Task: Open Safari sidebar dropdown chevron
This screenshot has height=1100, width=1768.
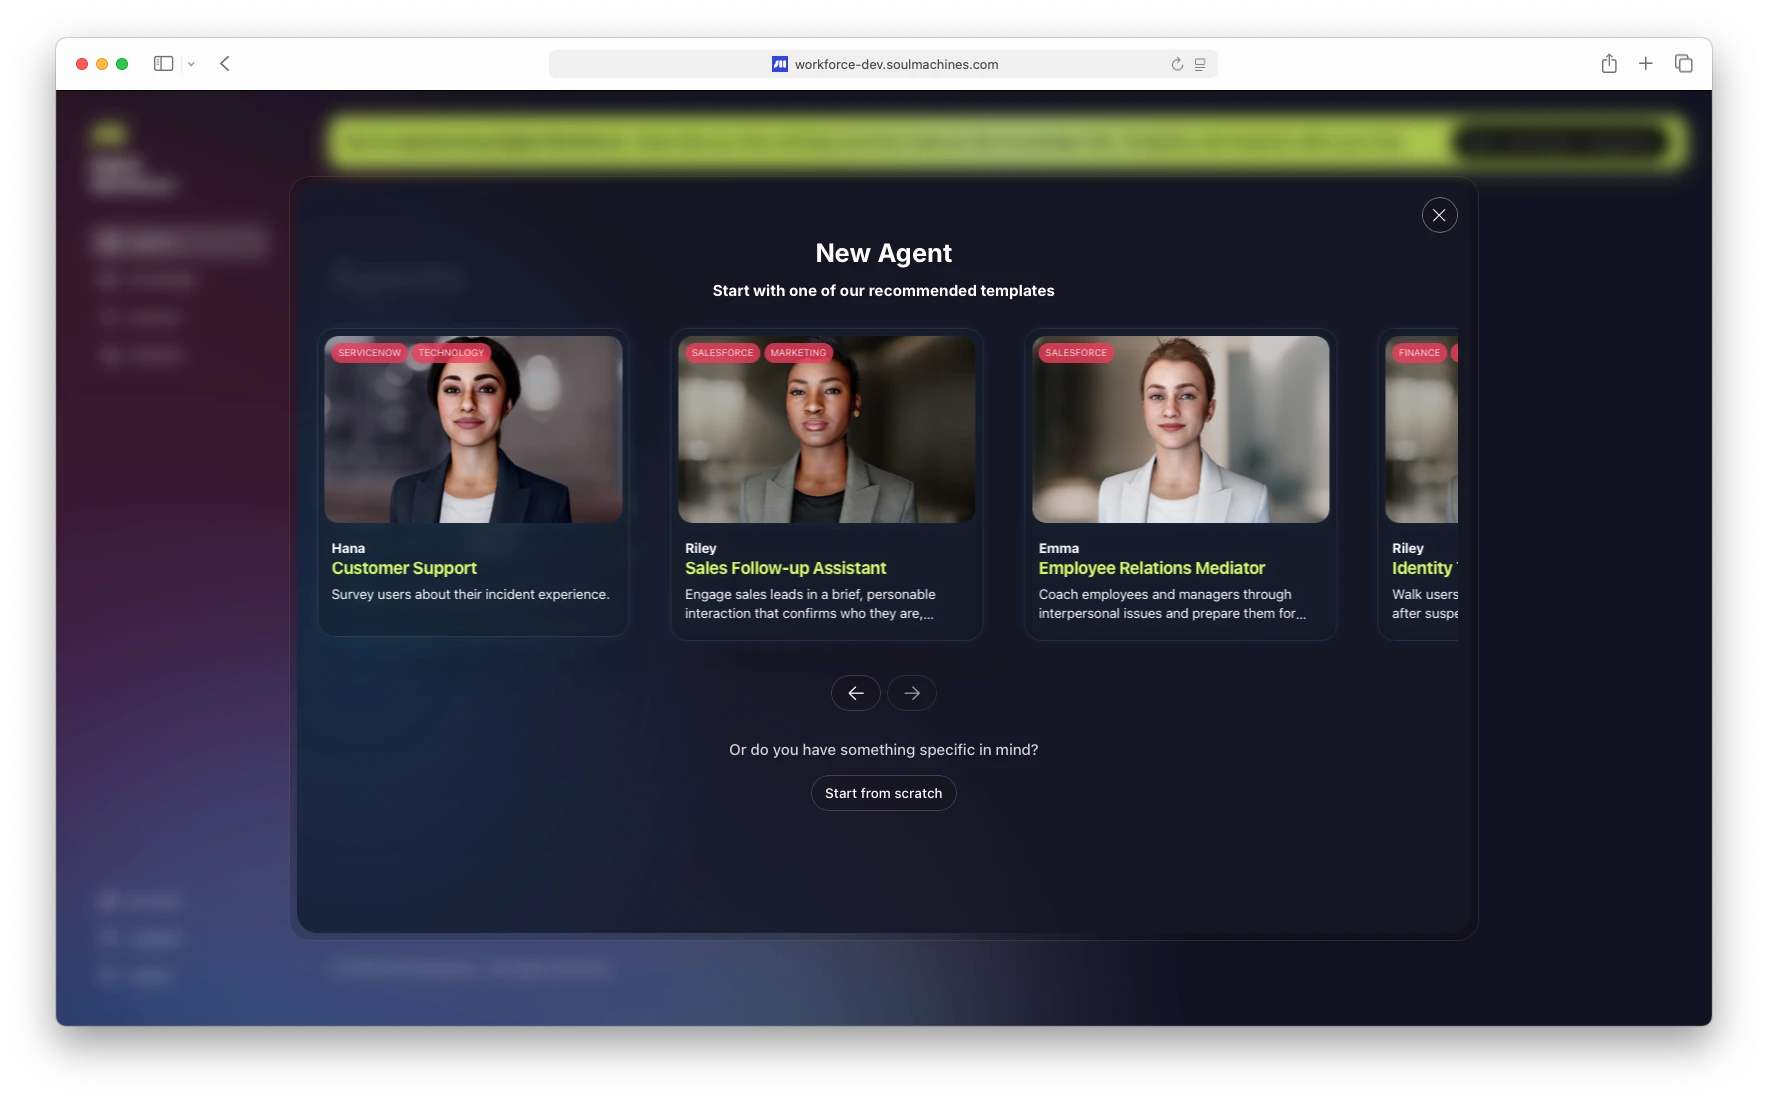Action: point(191,64)
